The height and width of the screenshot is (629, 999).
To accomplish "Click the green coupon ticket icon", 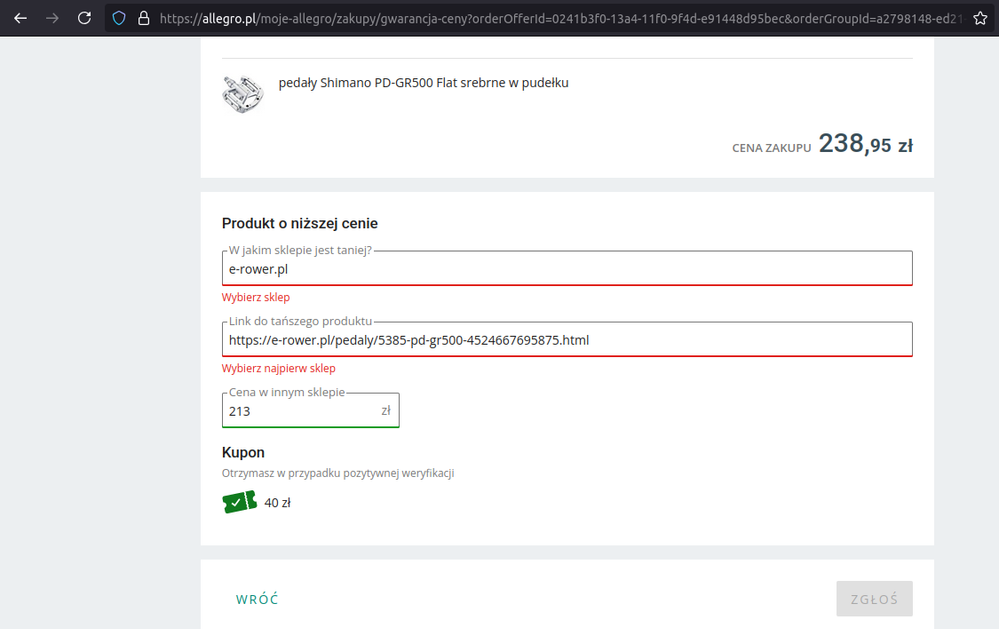I will pos(239,502).
